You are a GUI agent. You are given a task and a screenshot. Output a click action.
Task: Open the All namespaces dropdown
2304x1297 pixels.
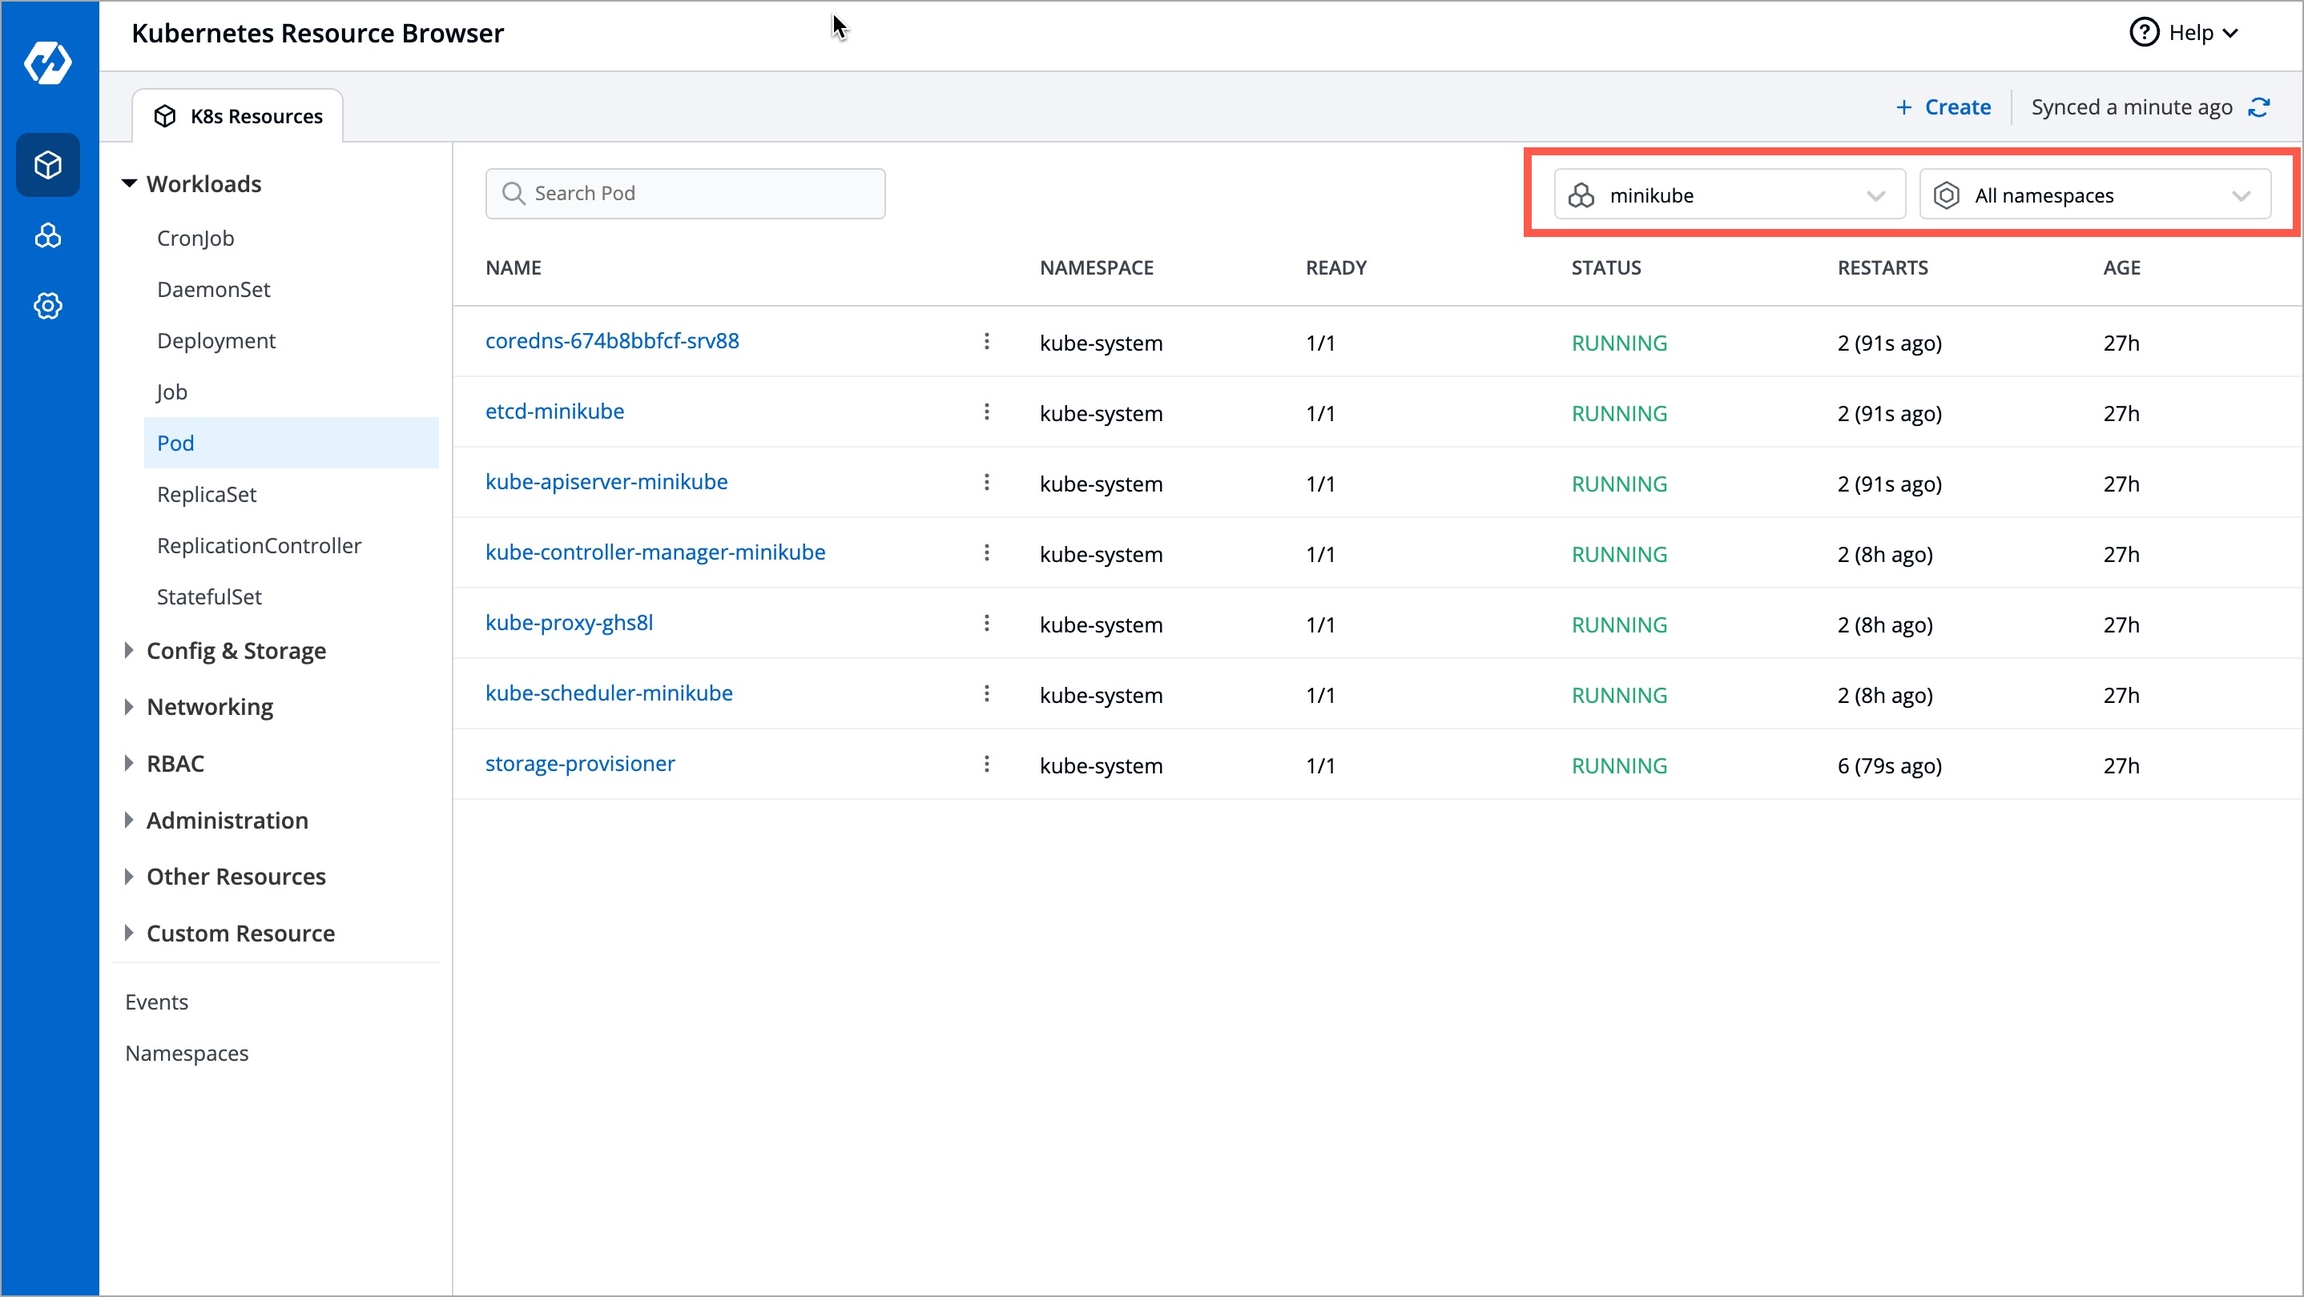[2094, 195]
